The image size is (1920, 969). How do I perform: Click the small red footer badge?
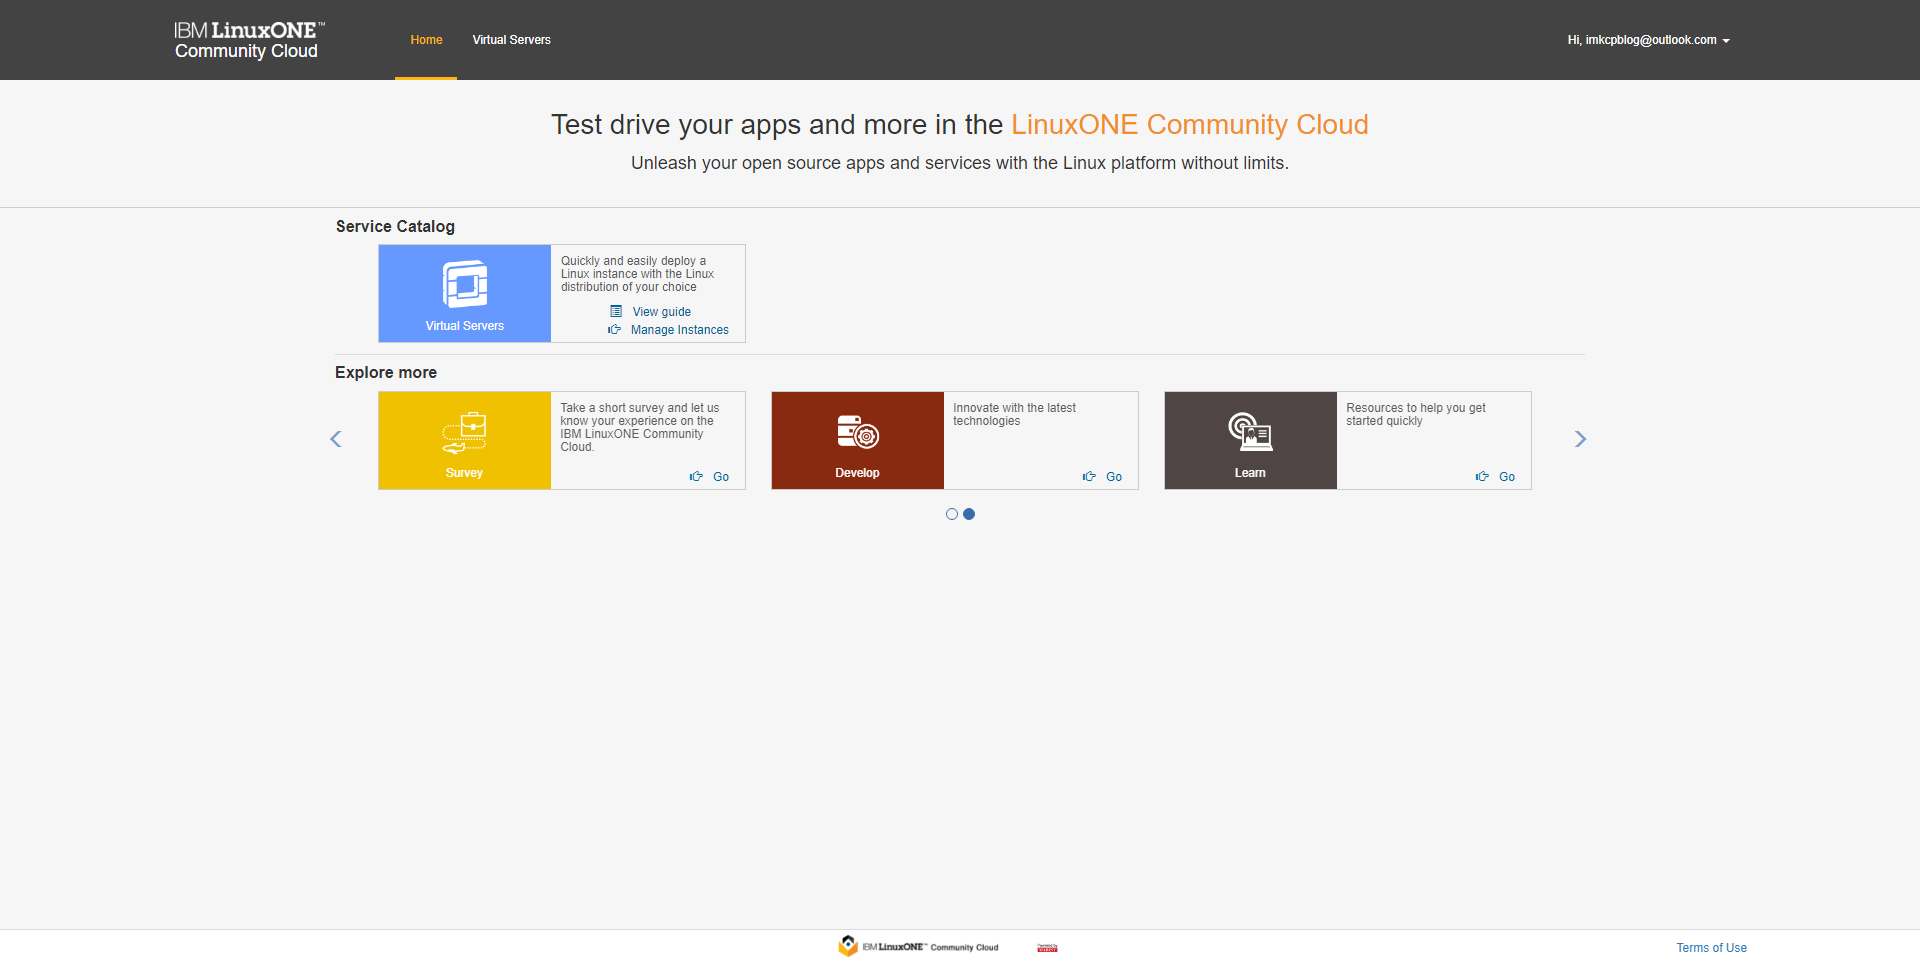[x=1047, y=948]
